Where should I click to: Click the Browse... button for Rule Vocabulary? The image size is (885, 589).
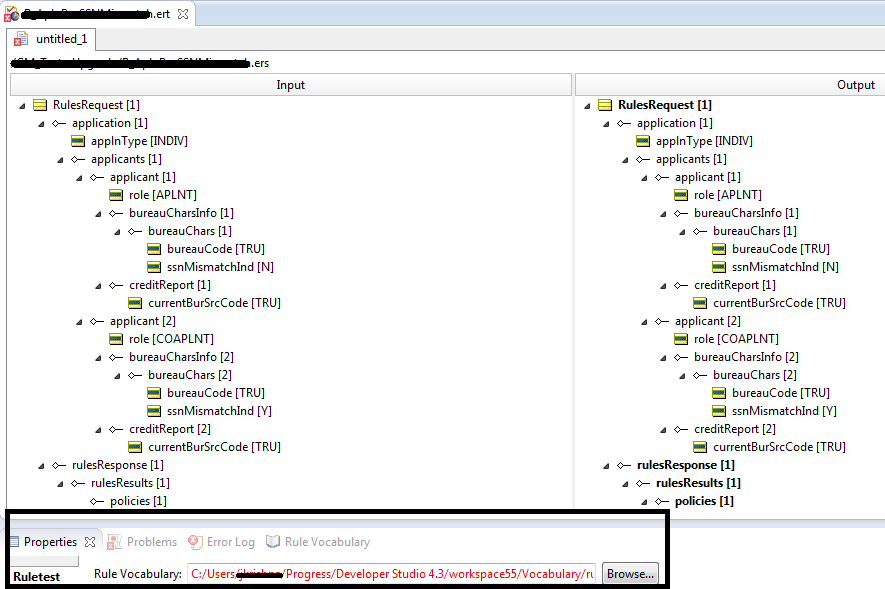pyautogui.click(x=630, y=574)
